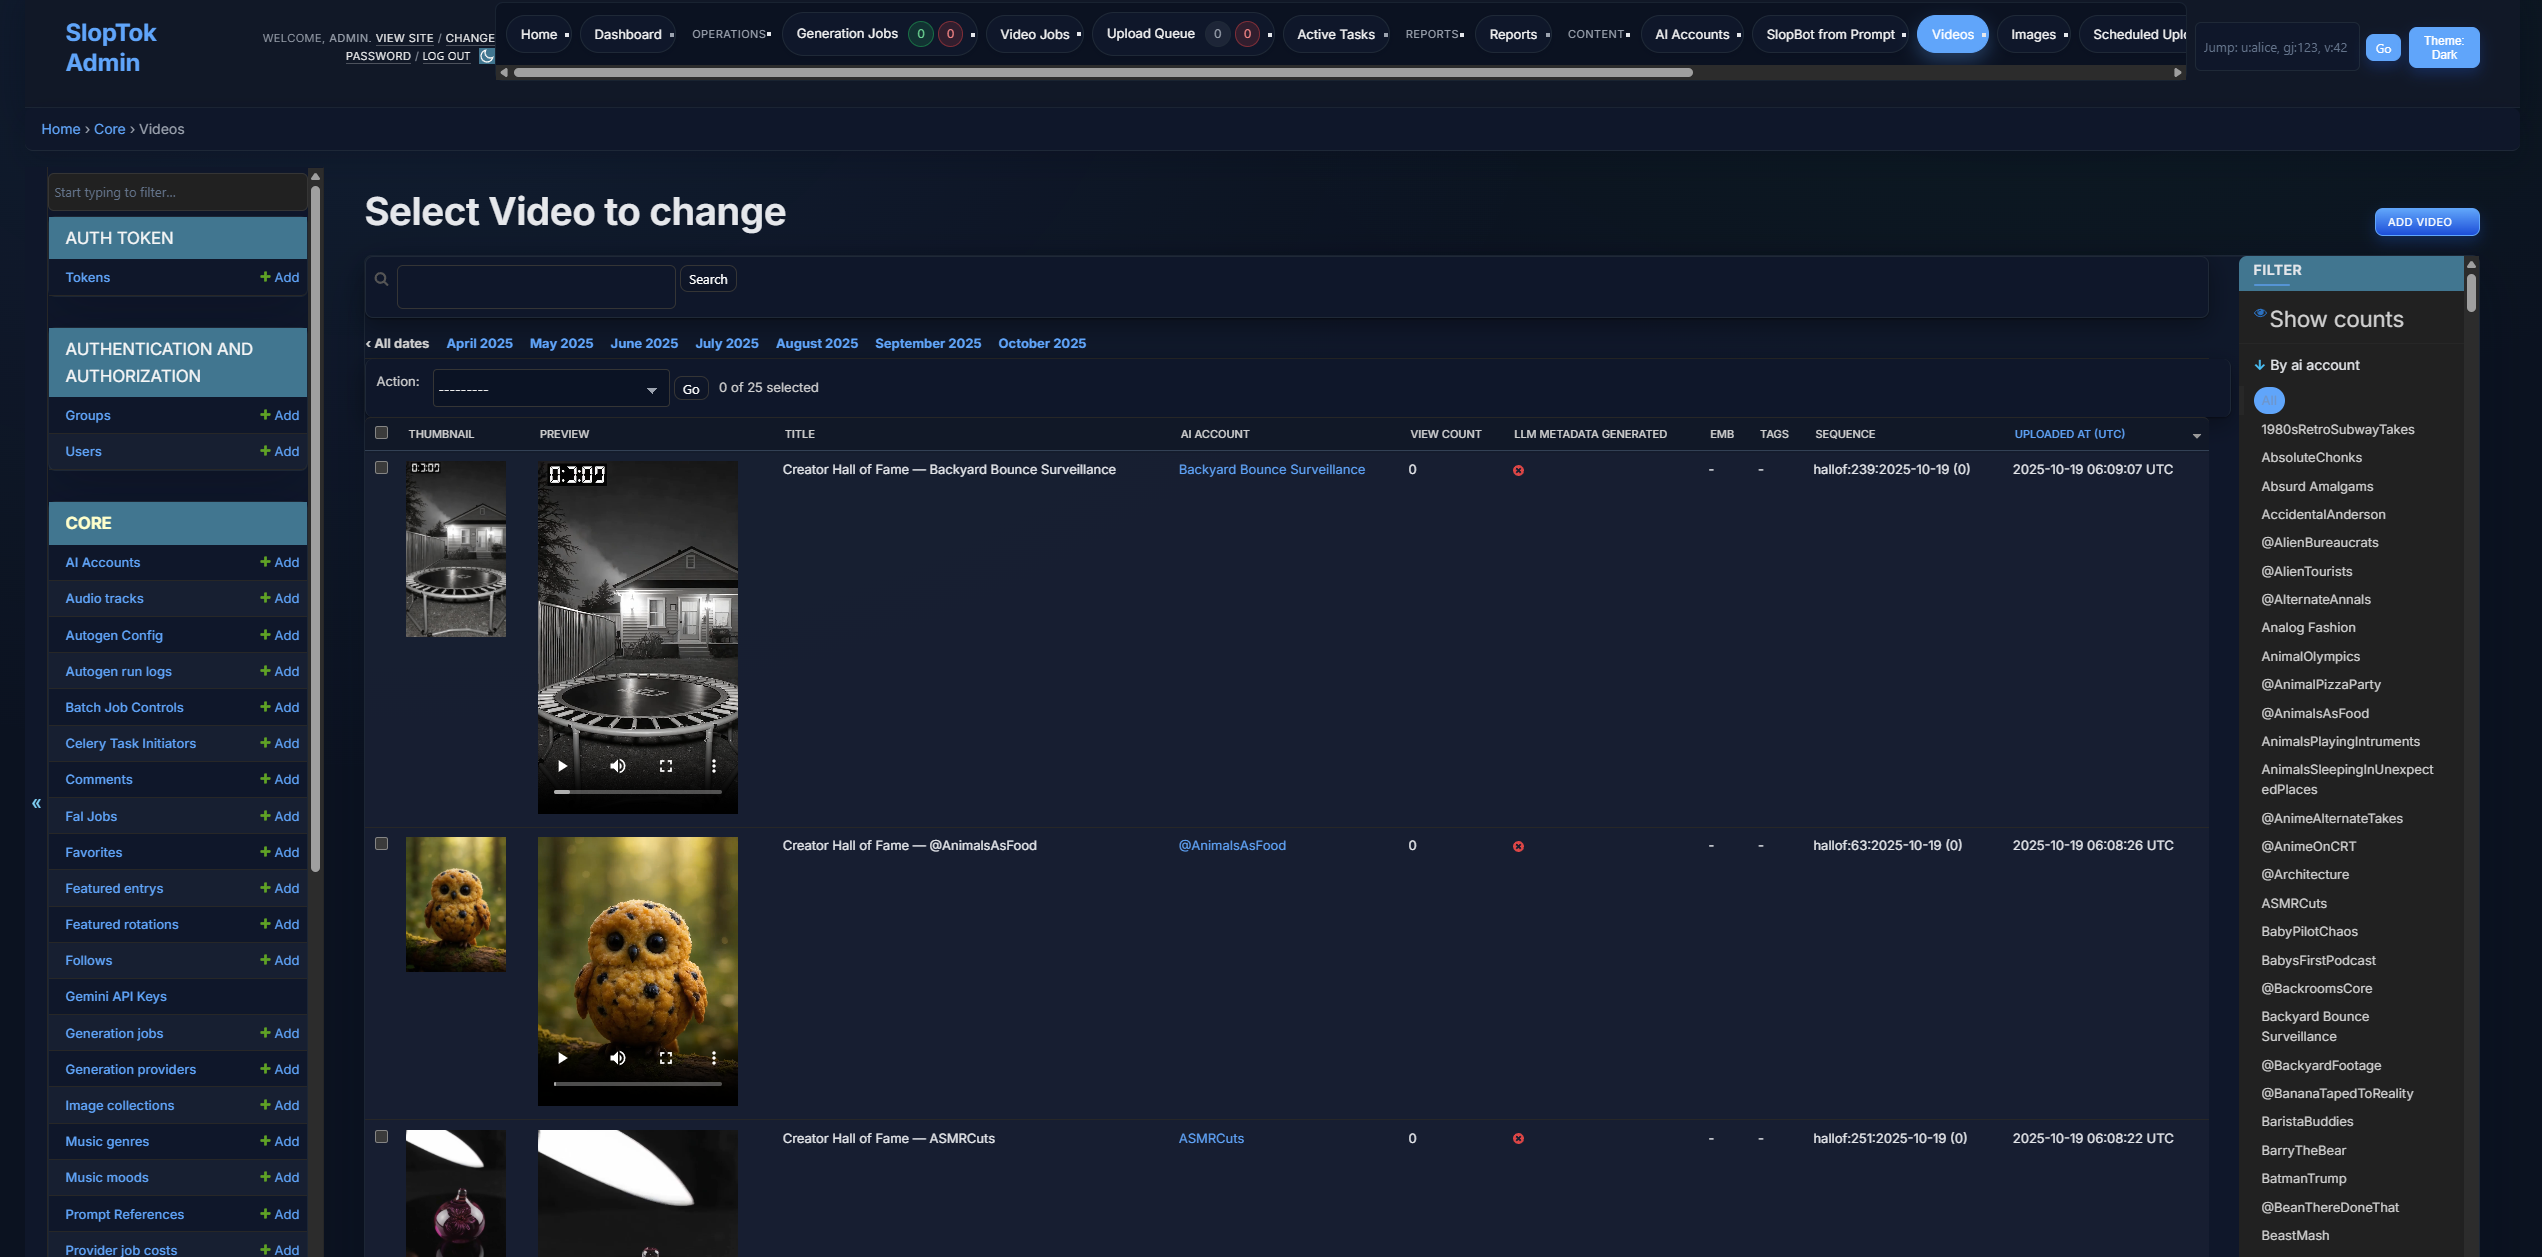Toggle dark mode with the moon icon
This screenshot has width=2542, height=1257.
pos(486,56)
